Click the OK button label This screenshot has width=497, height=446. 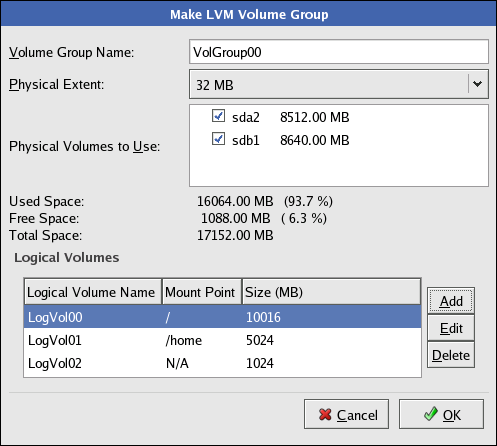point(452,415)
